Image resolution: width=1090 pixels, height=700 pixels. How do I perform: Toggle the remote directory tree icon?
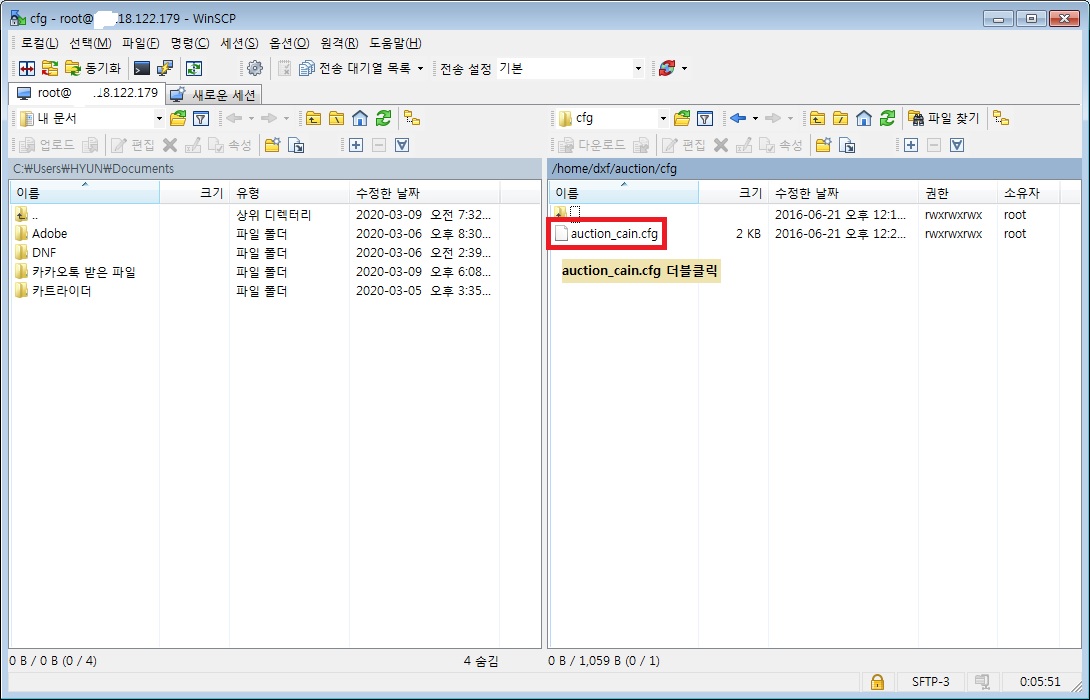pos(1001,119)
